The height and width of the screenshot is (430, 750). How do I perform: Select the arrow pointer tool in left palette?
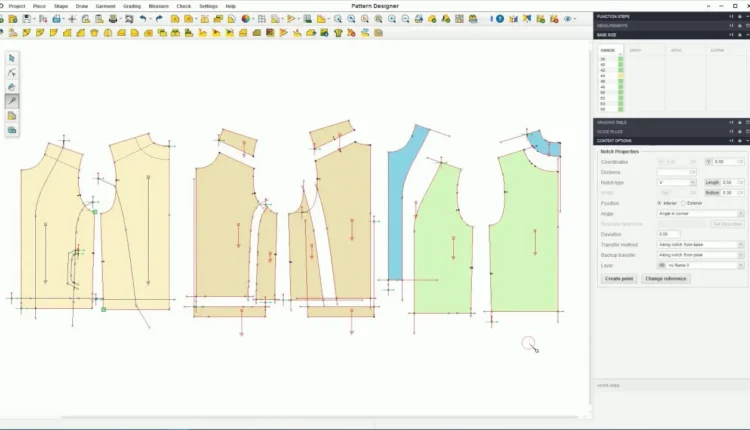[12, 58]
